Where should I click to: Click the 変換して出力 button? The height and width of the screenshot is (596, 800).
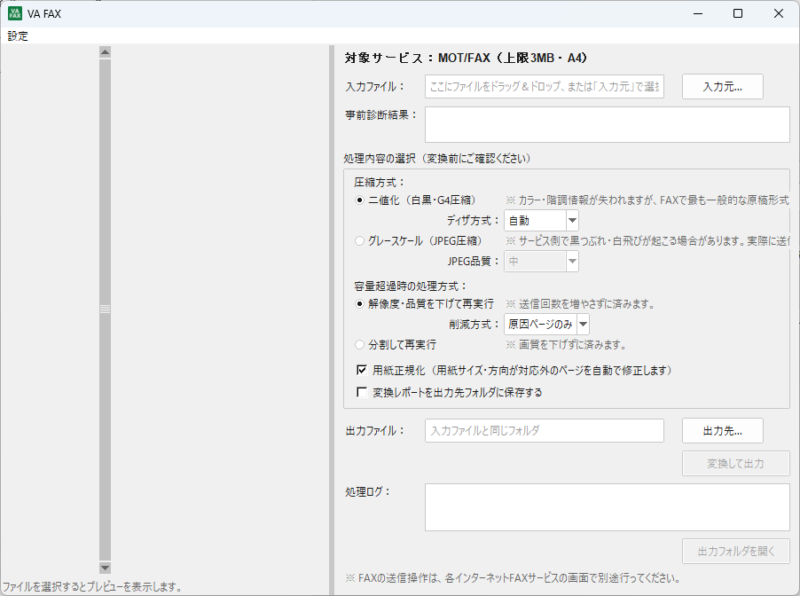tap(736, 463)
